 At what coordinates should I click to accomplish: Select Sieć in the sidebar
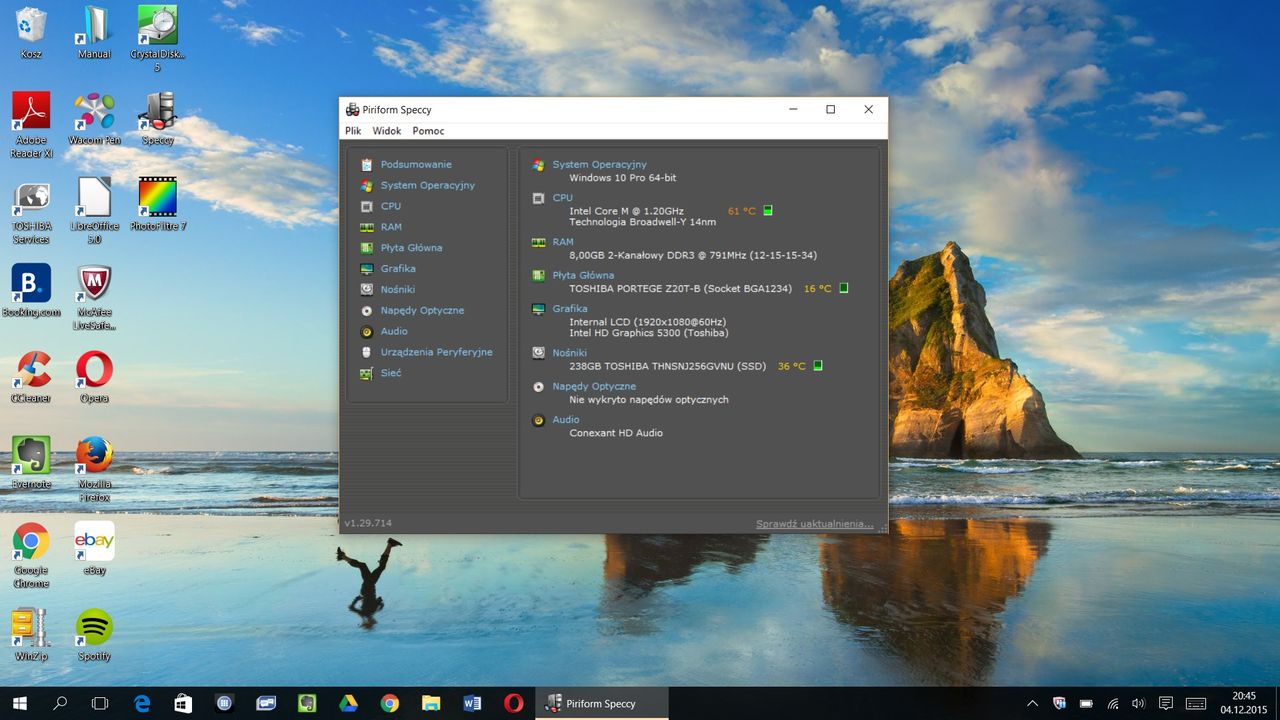coord(391,373)
